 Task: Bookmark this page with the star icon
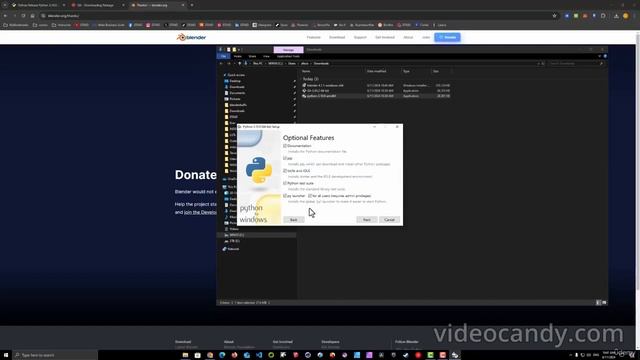click(554, 16)
